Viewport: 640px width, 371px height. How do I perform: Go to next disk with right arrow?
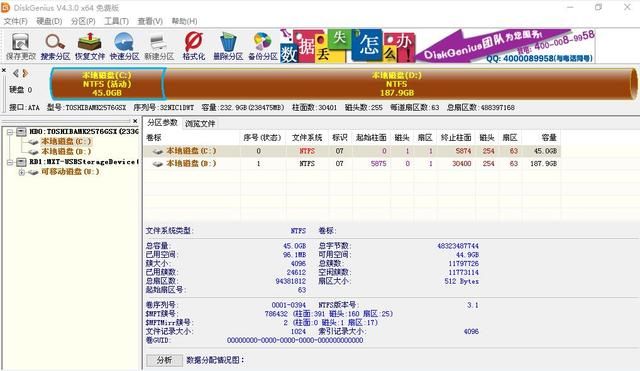point(25,73)
